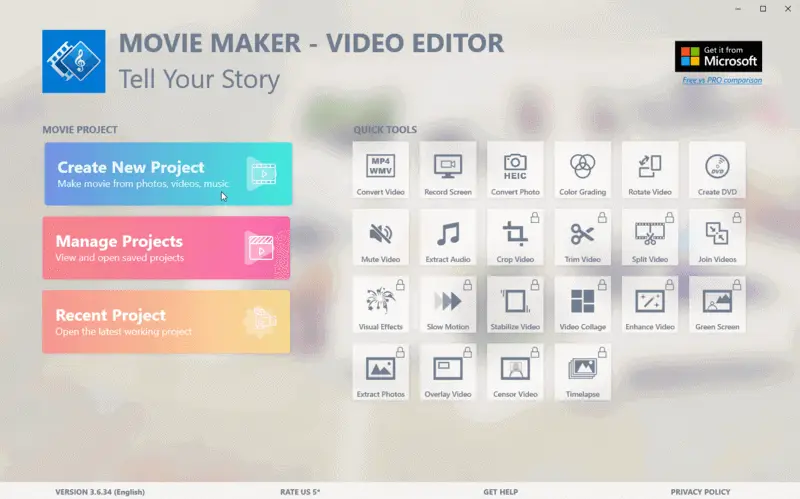Maximize the application window
Viewport: 800px width, 499px height.
pyautogui.click(x=763, y=9)
